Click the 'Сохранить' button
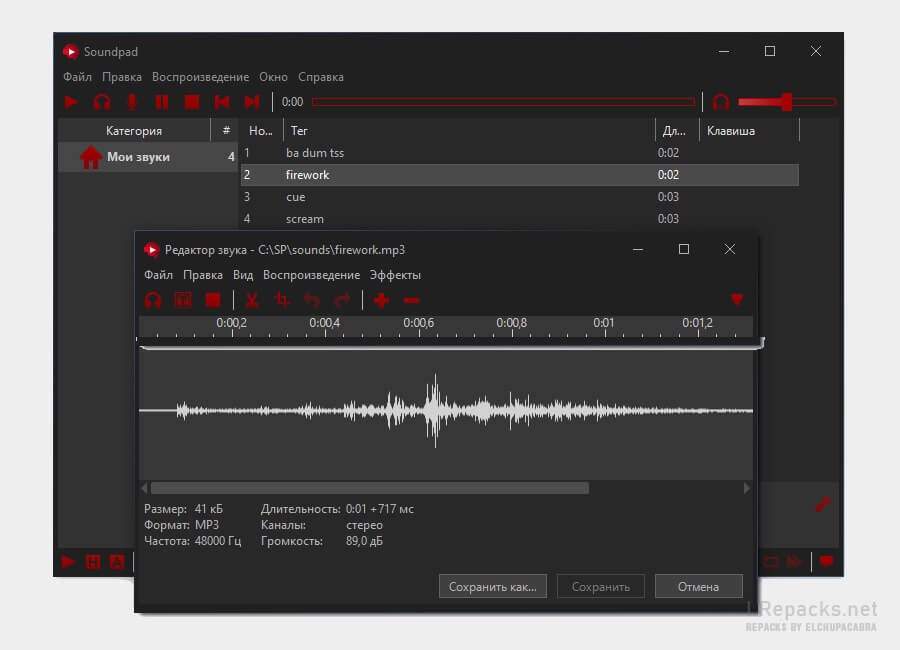The width and height of the screenshot is (900, 650). pyautogui.click(x=600, y=586)
